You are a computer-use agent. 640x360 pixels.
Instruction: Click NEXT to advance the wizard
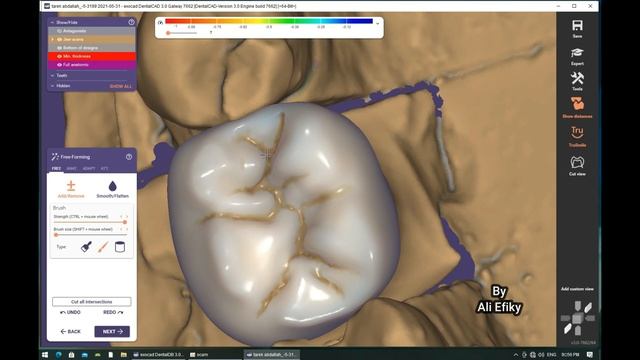(112, 331)
